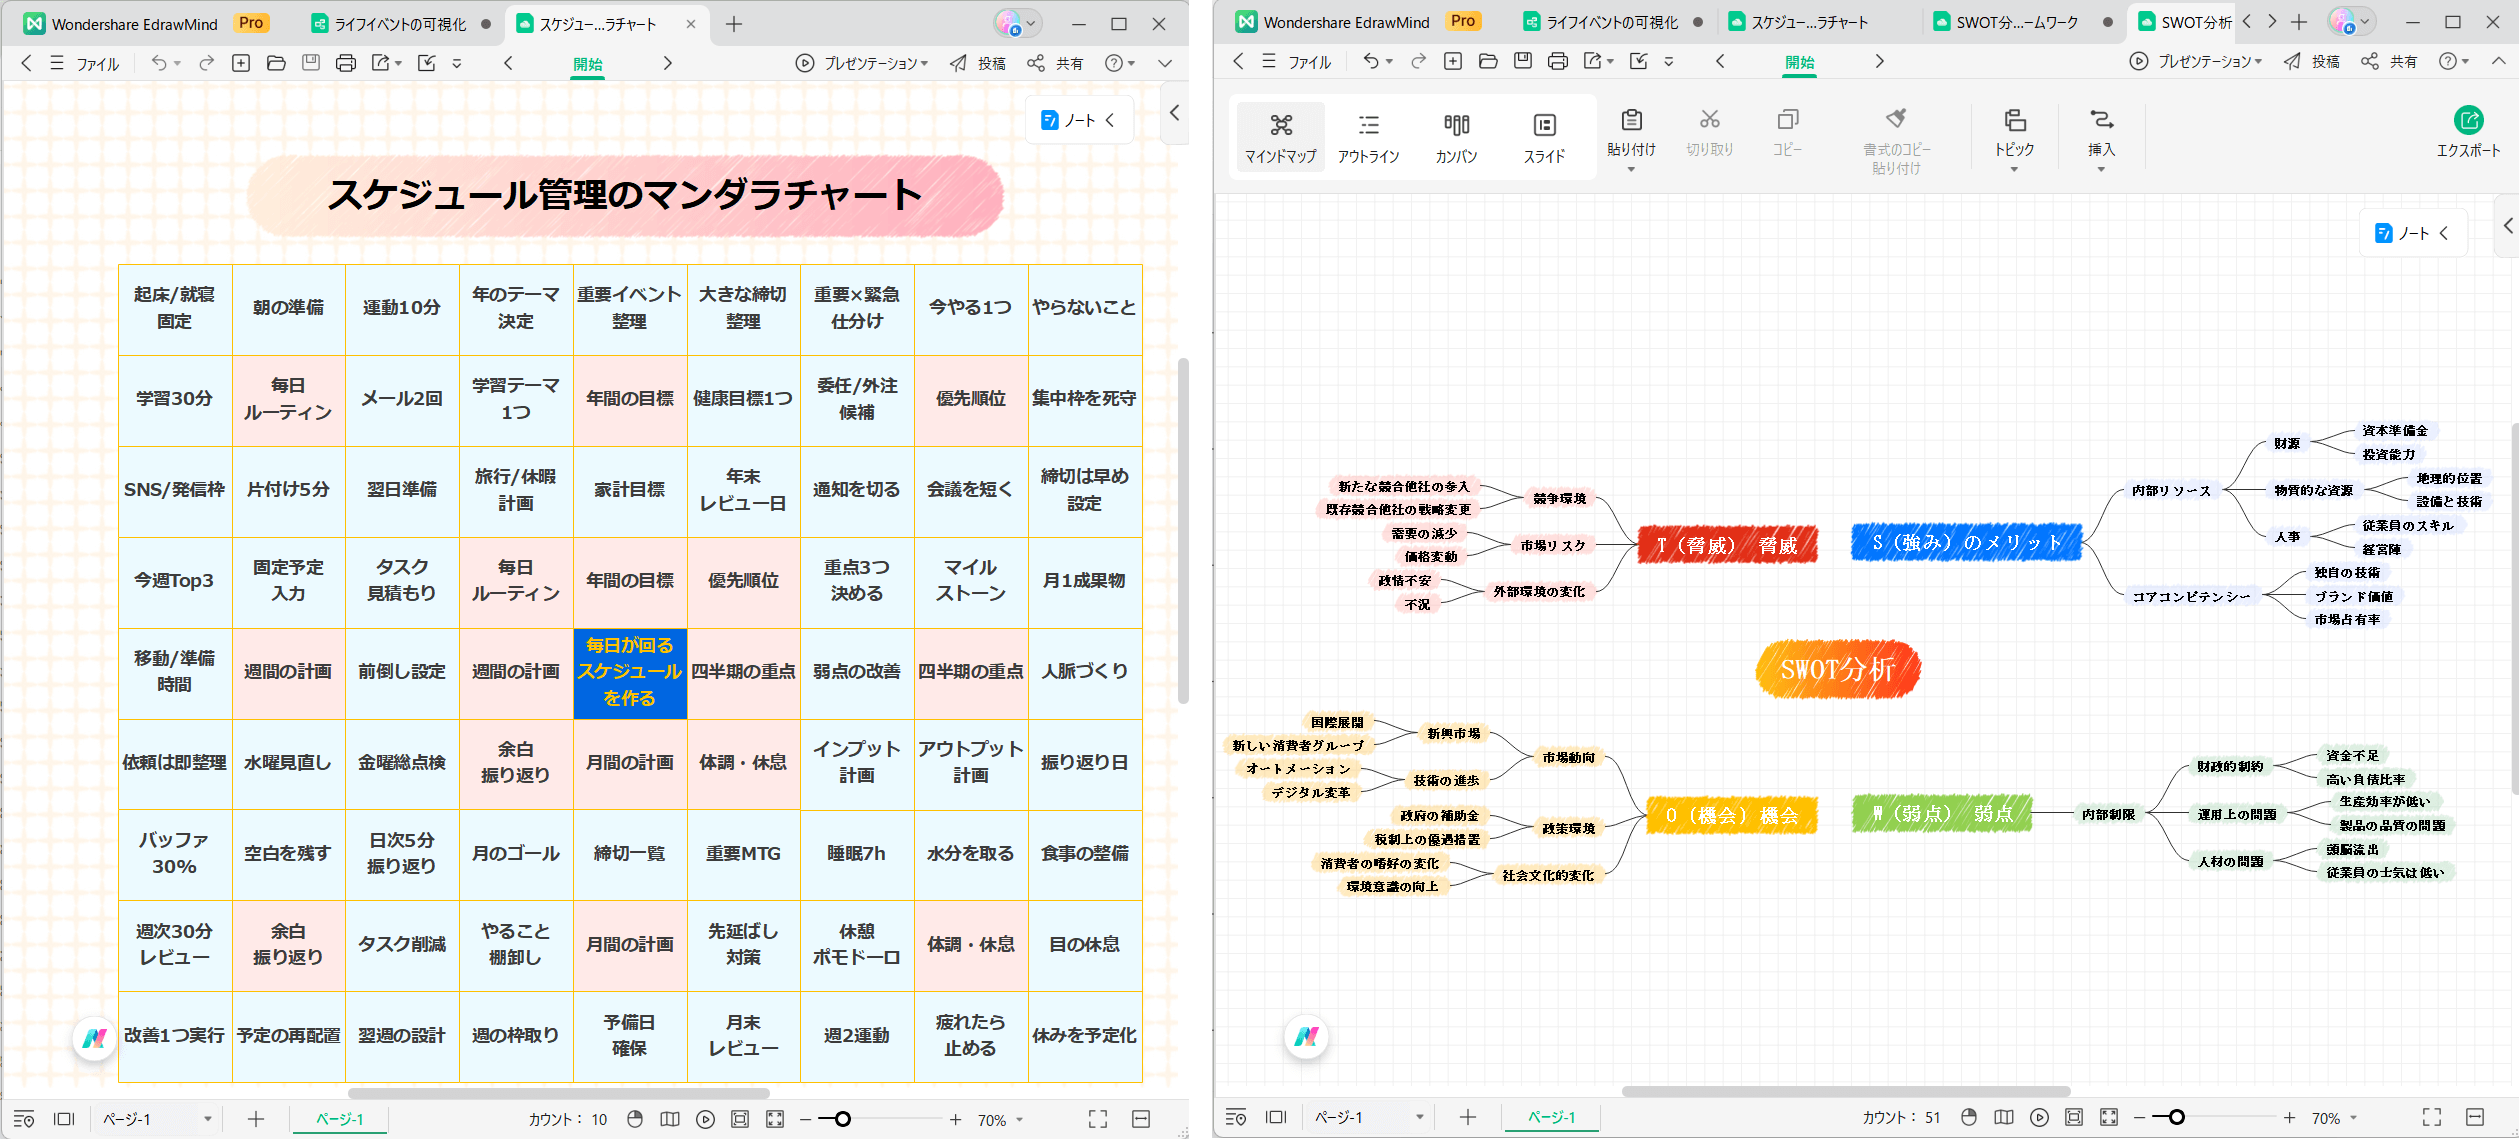Open the navigation map icon in status bar
The image size is (2519, 1140).
tap(2004, 1117)
